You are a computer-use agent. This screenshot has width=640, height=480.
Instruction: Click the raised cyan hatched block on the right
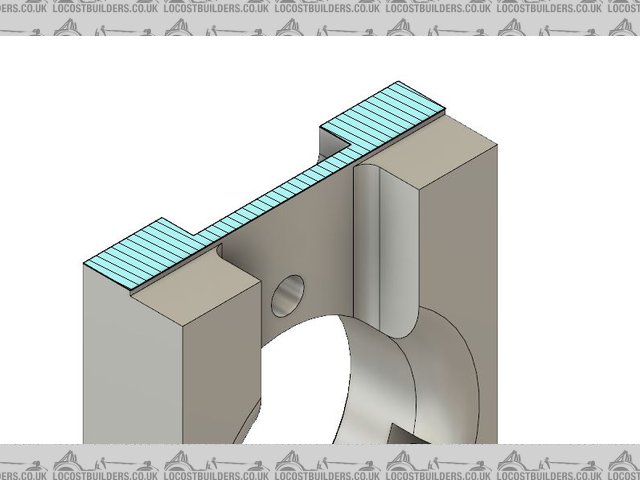tap(385, 112)
